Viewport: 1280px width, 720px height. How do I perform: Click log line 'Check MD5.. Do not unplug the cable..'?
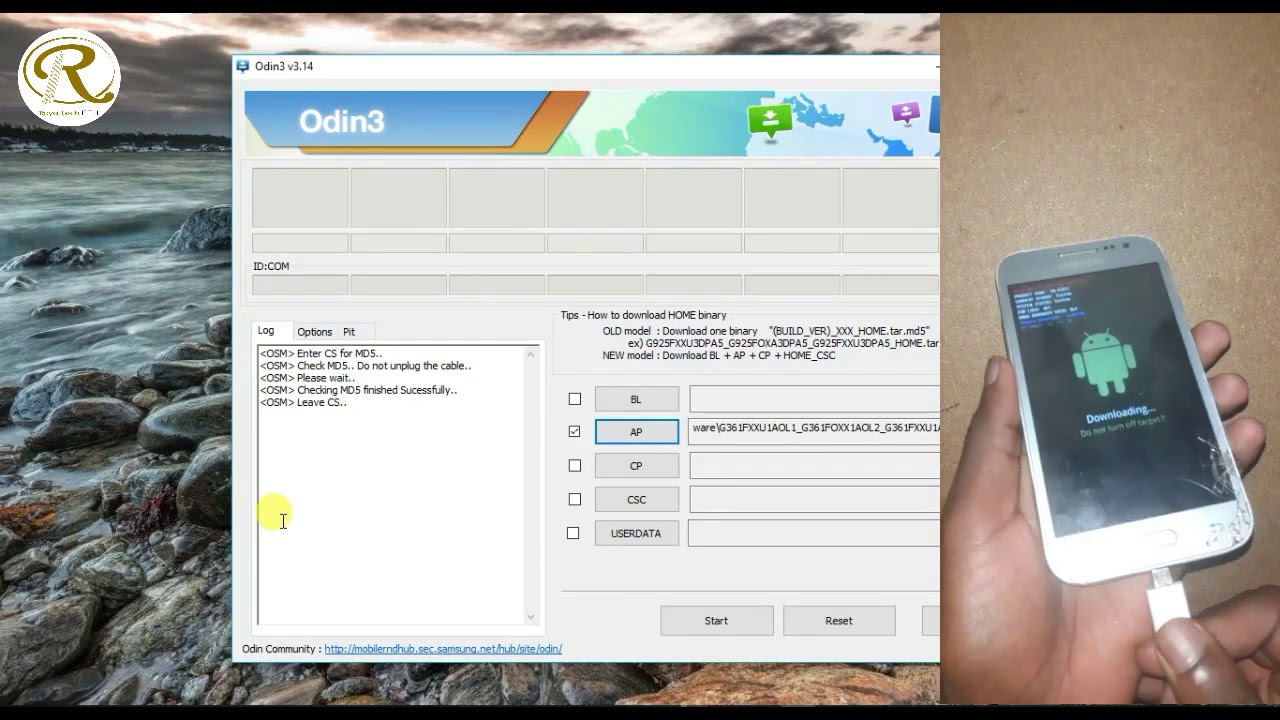pyautogui.click(x=366, y=365)
